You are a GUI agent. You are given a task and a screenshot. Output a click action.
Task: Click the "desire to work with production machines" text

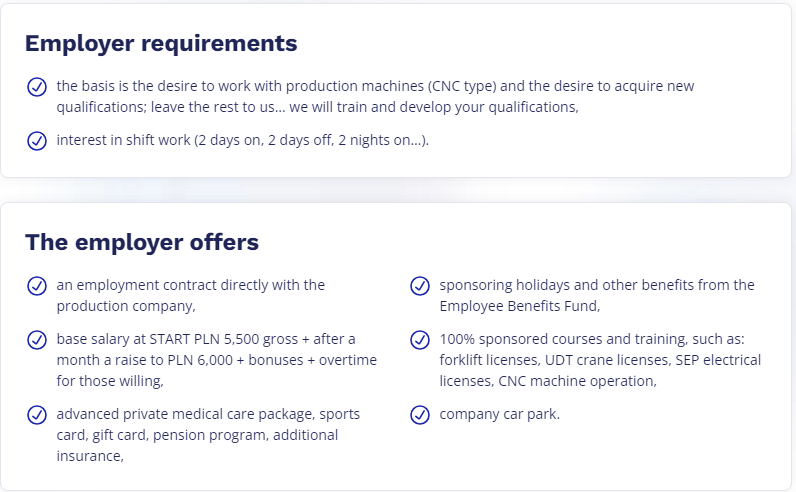coord(250,86)
